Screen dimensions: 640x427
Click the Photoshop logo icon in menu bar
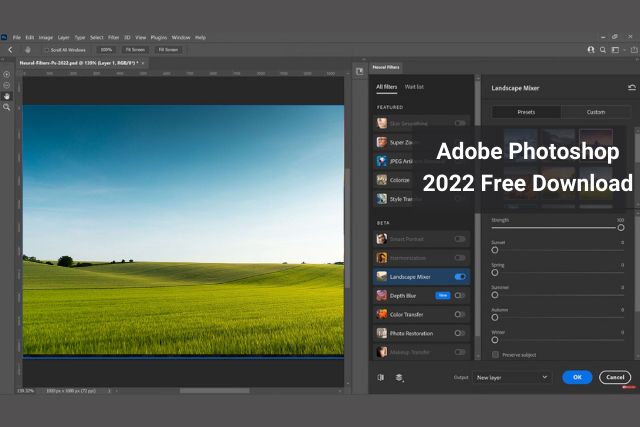[4, 37]
